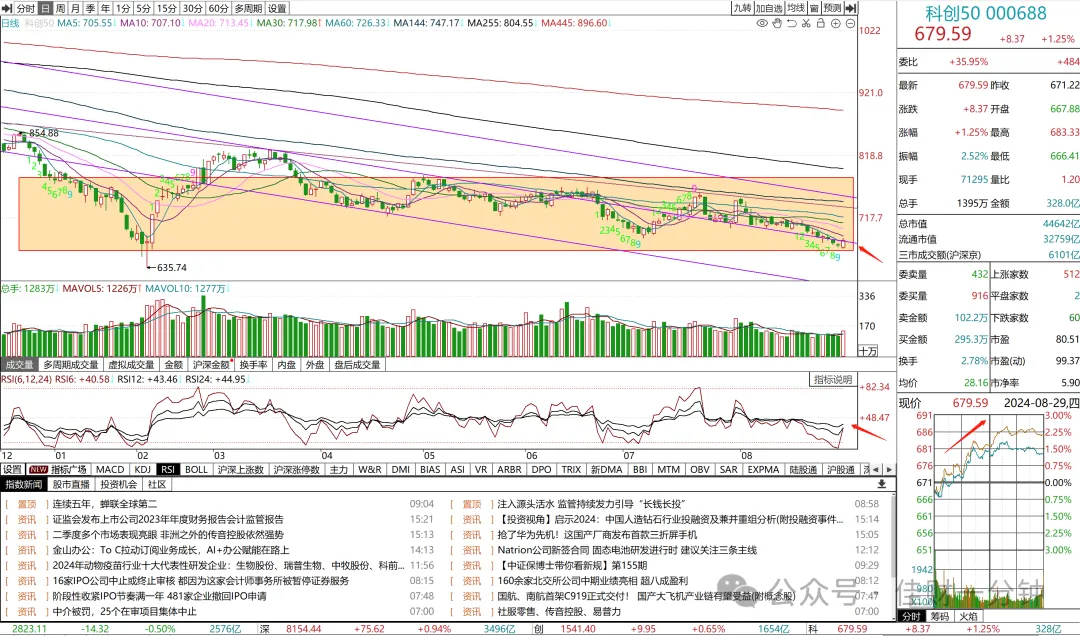Select the 15分 period
1080x636 pixels.
click(167, 8)
